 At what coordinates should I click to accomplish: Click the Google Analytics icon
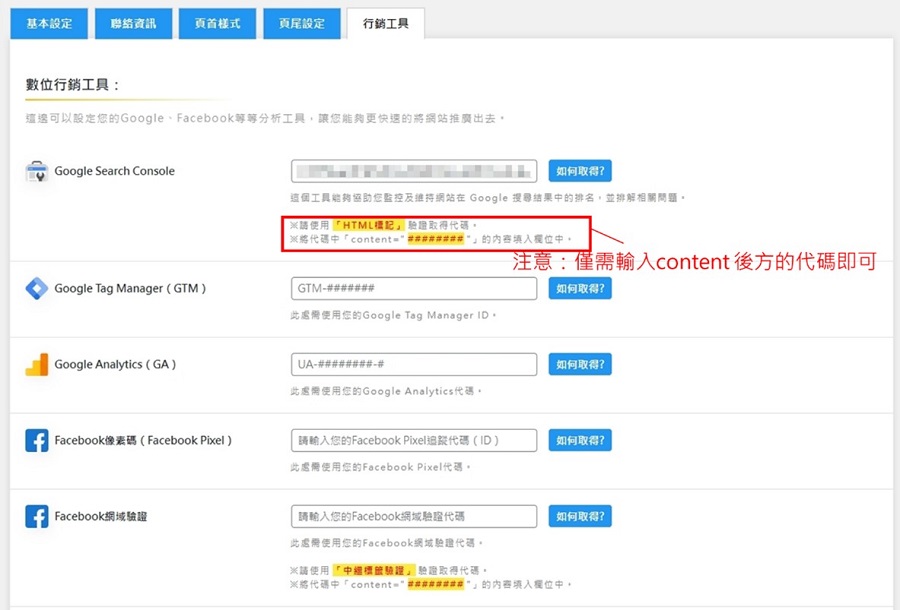click(37, 364)
